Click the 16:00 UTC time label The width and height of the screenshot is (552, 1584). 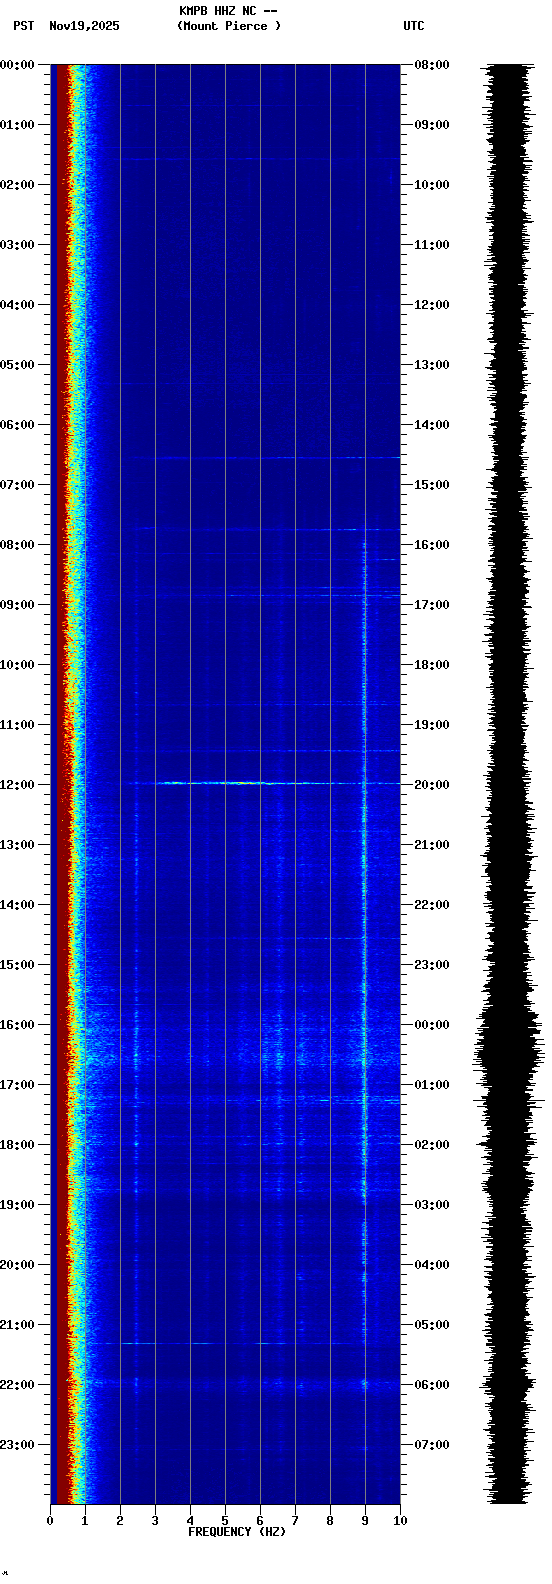[432, 545]
